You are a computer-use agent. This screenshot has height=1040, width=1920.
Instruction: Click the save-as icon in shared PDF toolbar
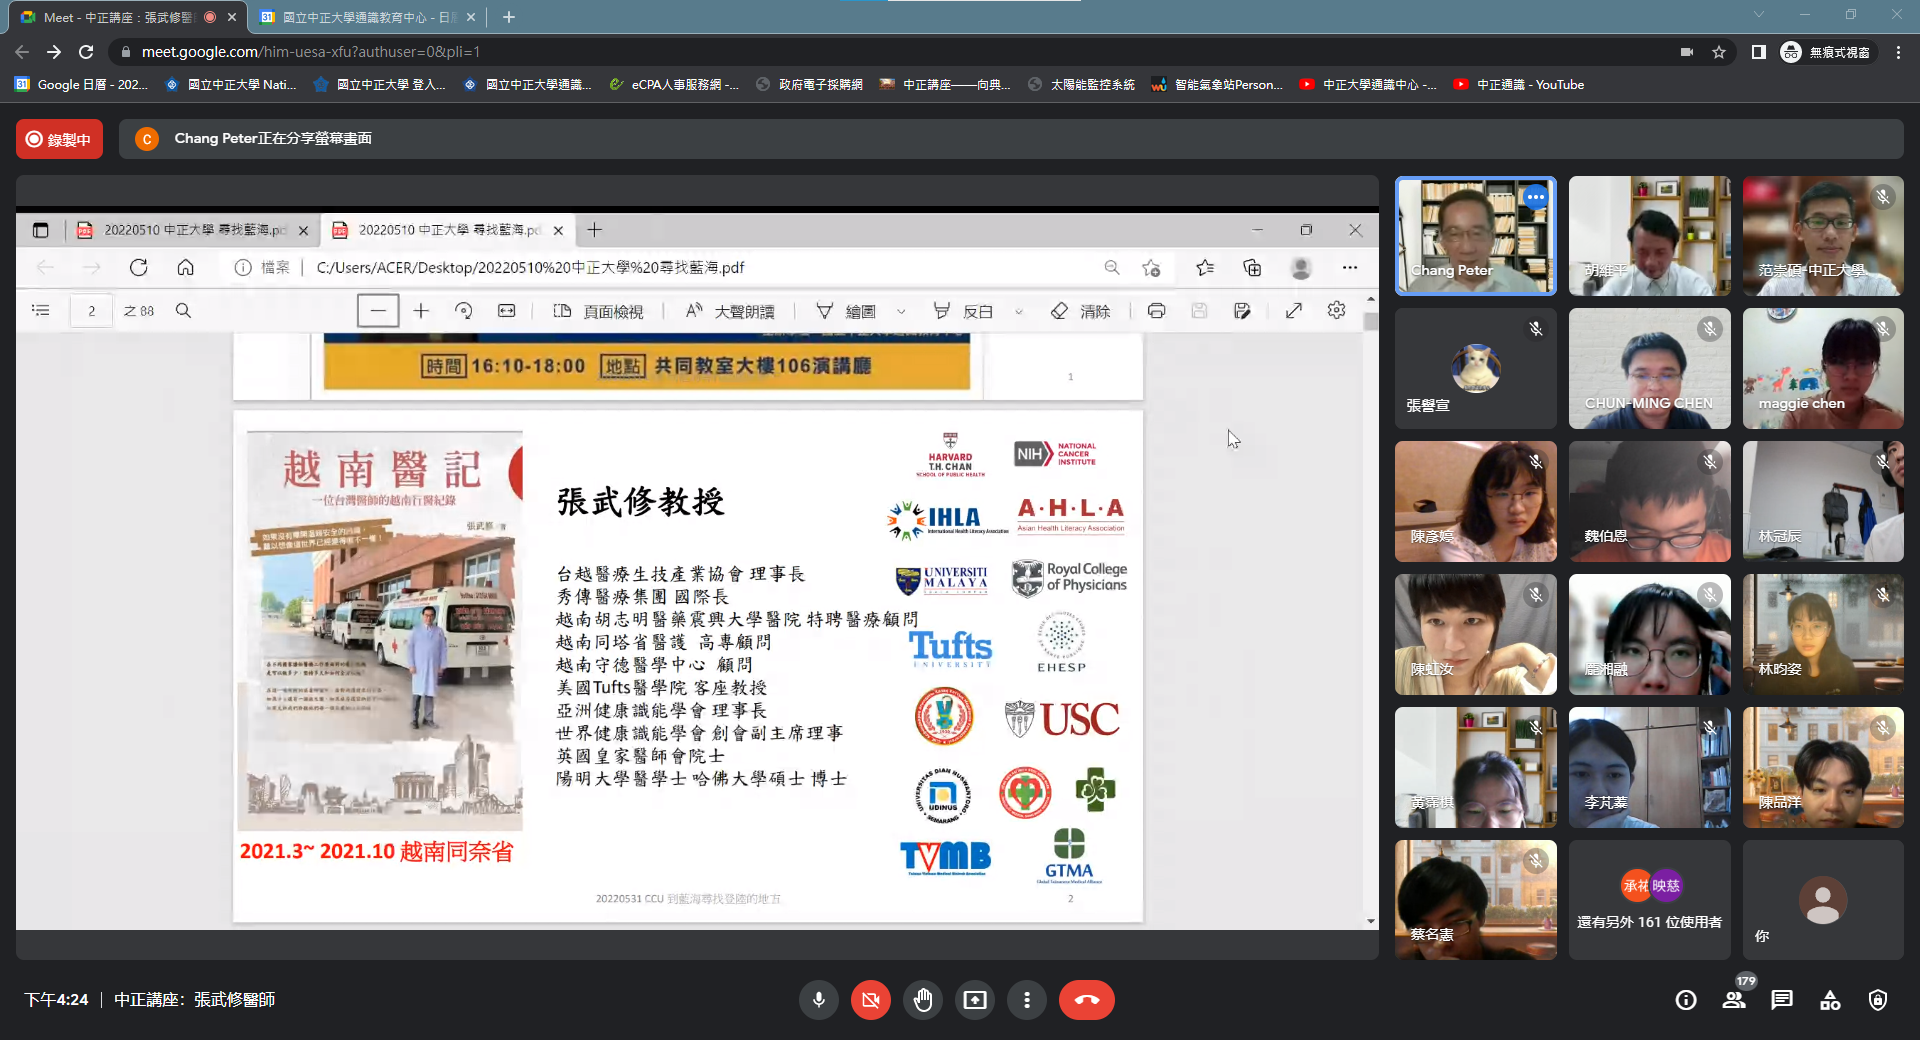[1242, 311]
